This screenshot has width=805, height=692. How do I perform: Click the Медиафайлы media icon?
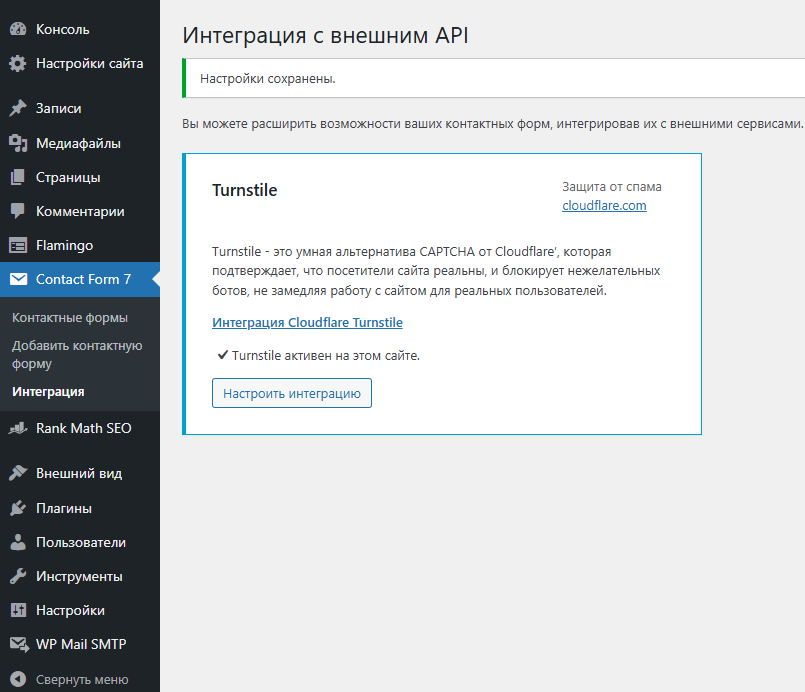18,143
